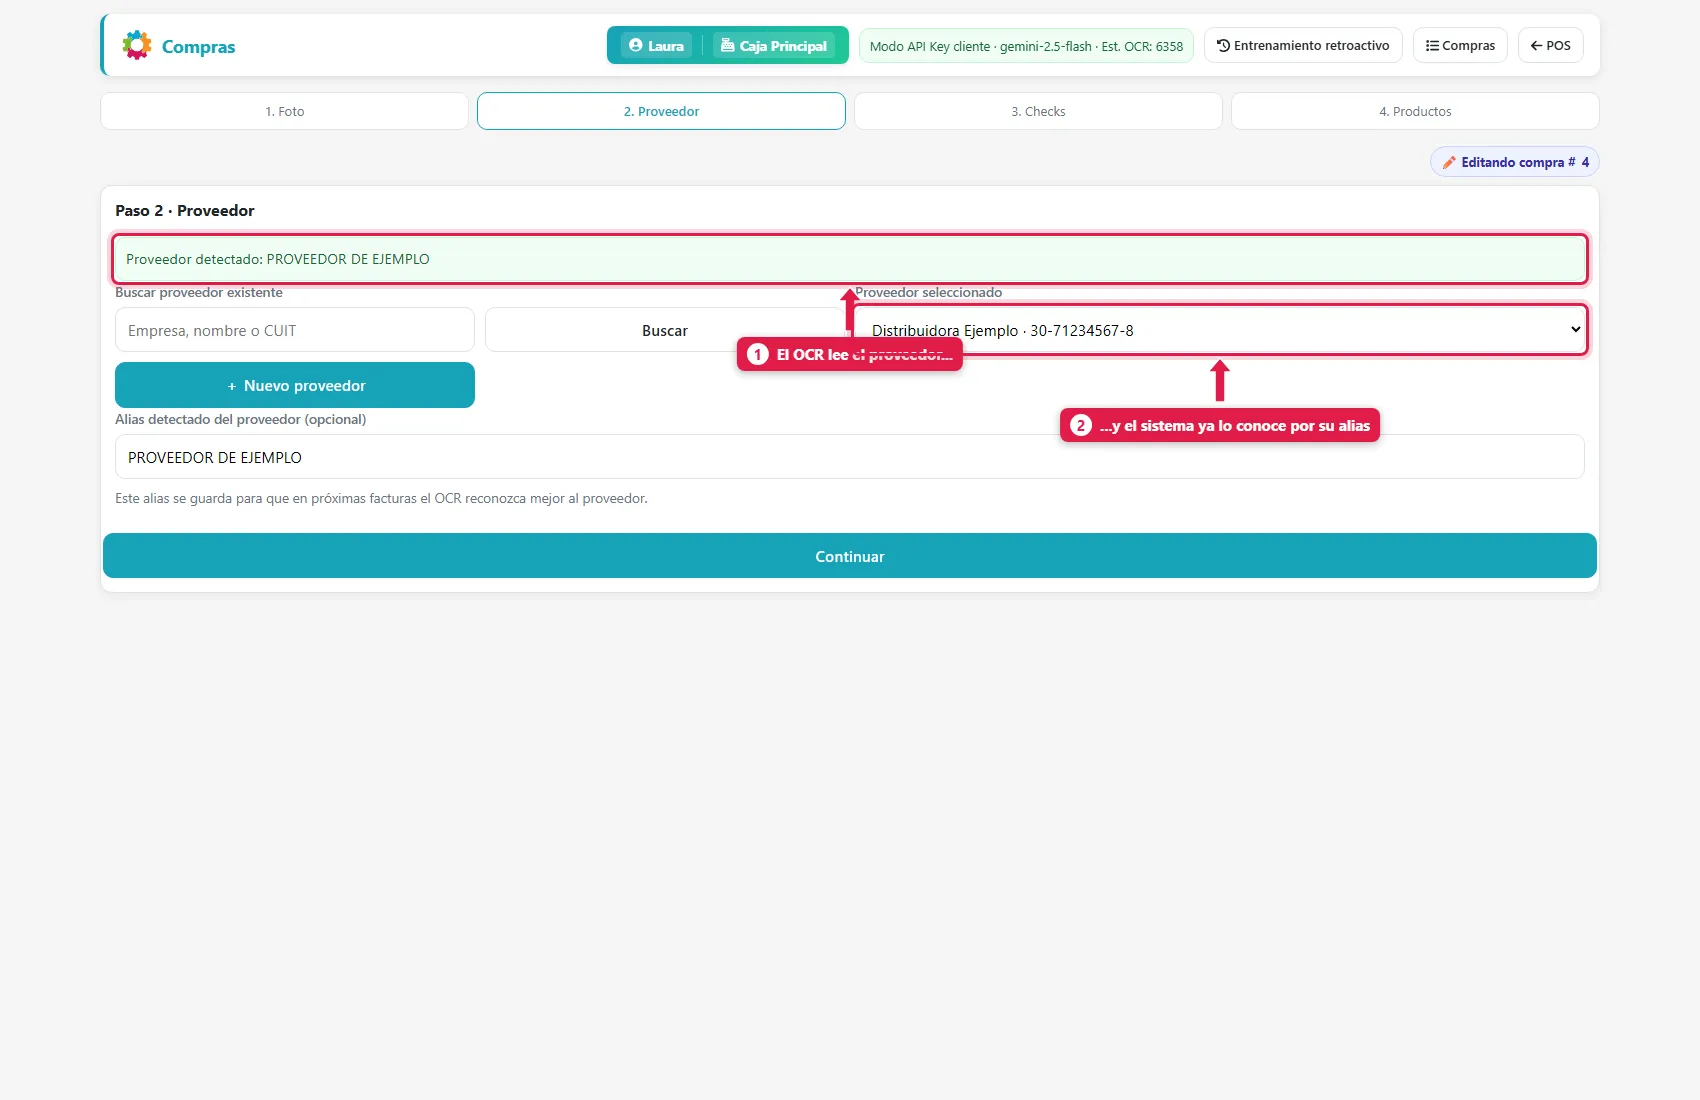Image resolution: width=1700 pixels, height=1100 pixels.
Task: Open the Proveedor seleccionado dropdown
Action: pos(1220,330)
